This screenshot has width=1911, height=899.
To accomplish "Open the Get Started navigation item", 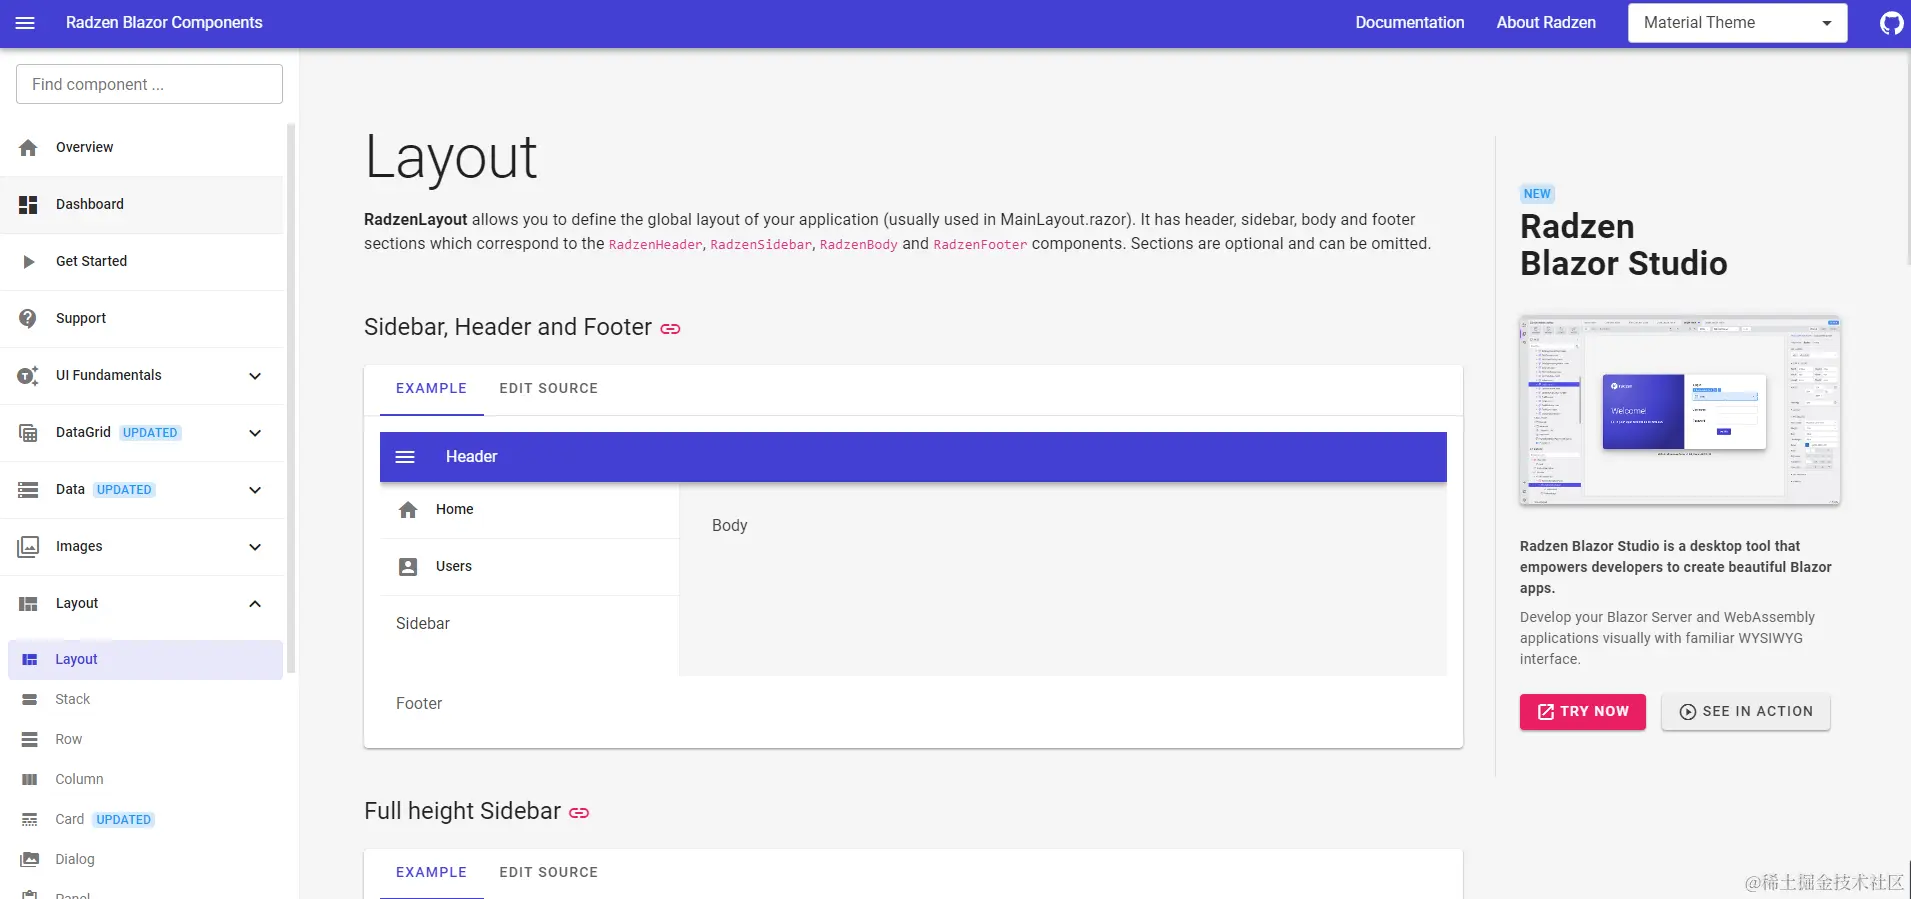I will (x=141, y=262).
